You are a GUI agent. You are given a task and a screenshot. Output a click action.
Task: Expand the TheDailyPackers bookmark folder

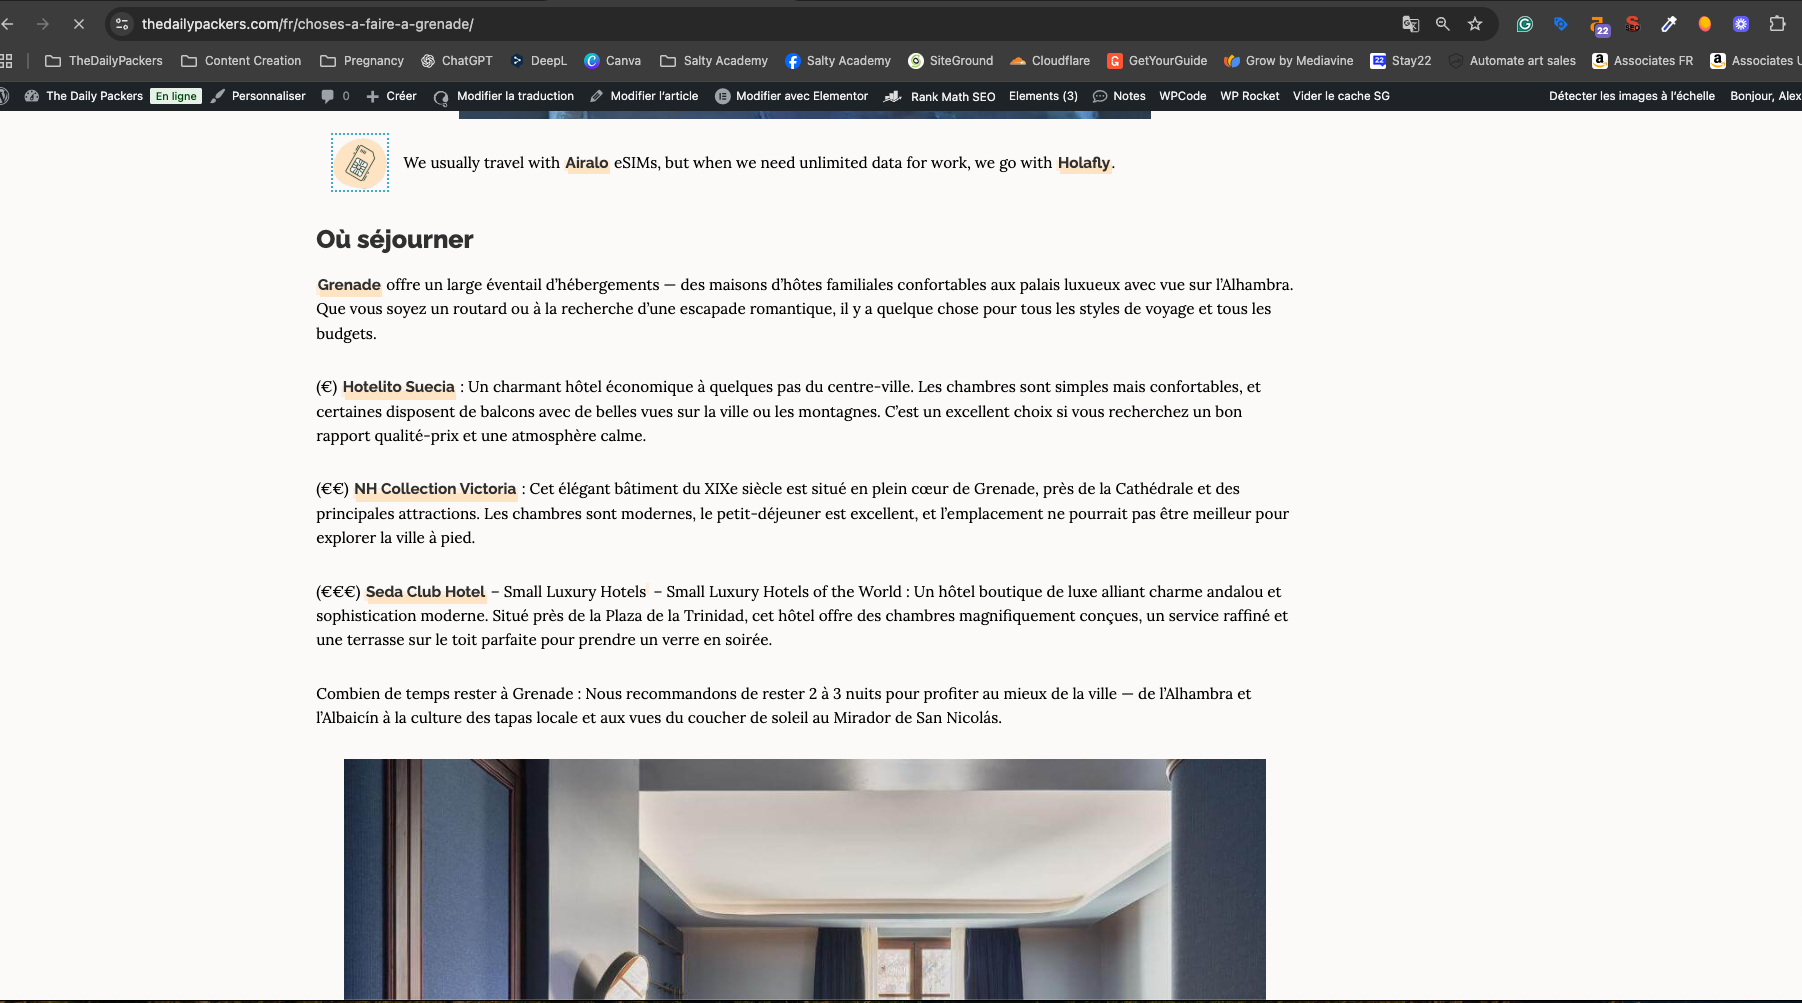104,61
